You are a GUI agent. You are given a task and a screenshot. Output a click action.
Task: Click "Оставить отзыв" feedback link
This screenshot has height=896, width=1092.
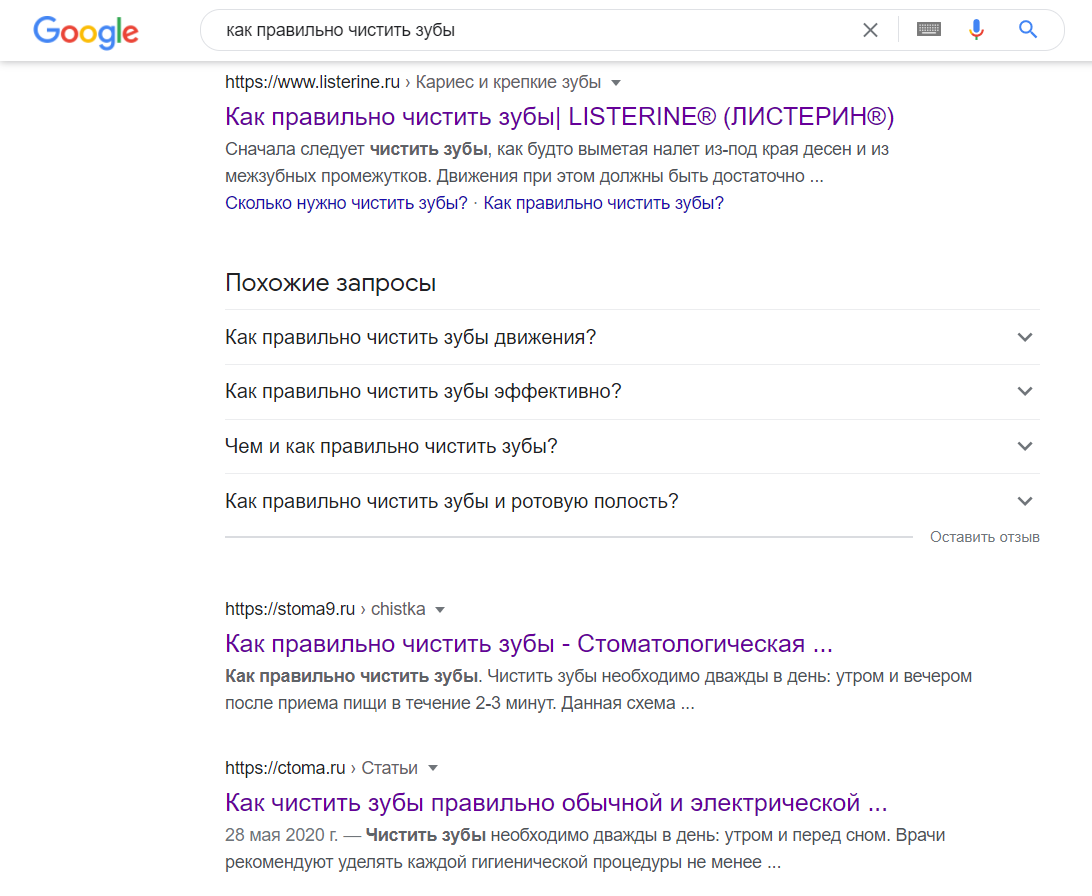coord(984,537)
